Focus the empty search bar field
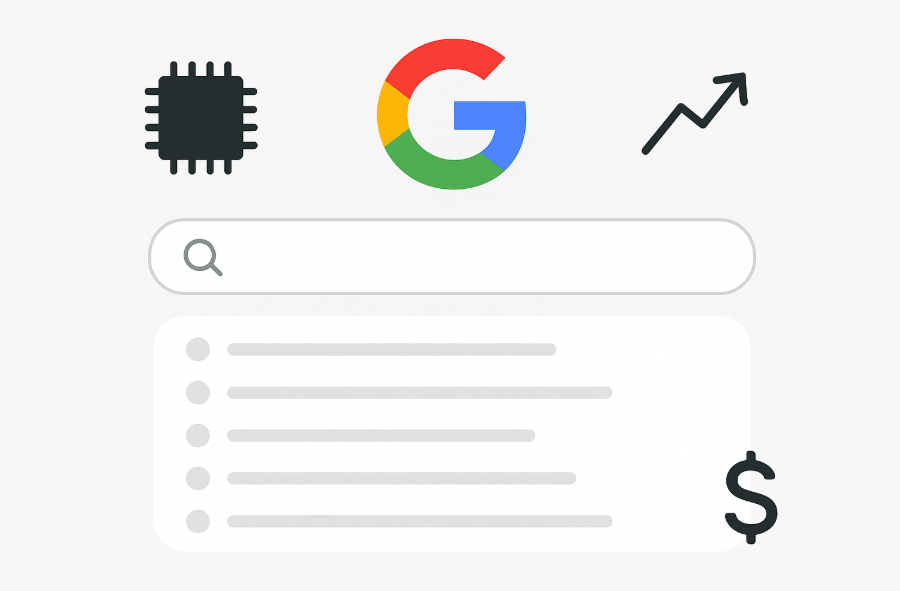 452,256
